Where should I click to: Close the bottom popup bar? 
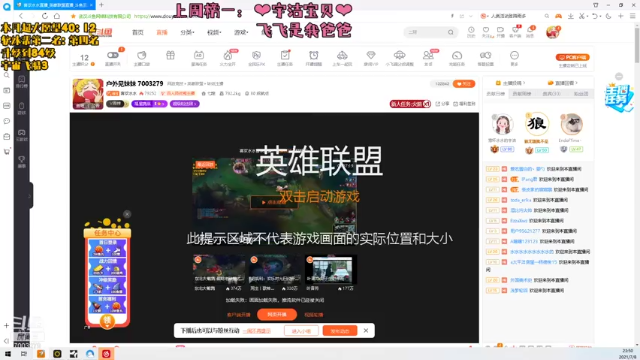(x=366, y=331)
